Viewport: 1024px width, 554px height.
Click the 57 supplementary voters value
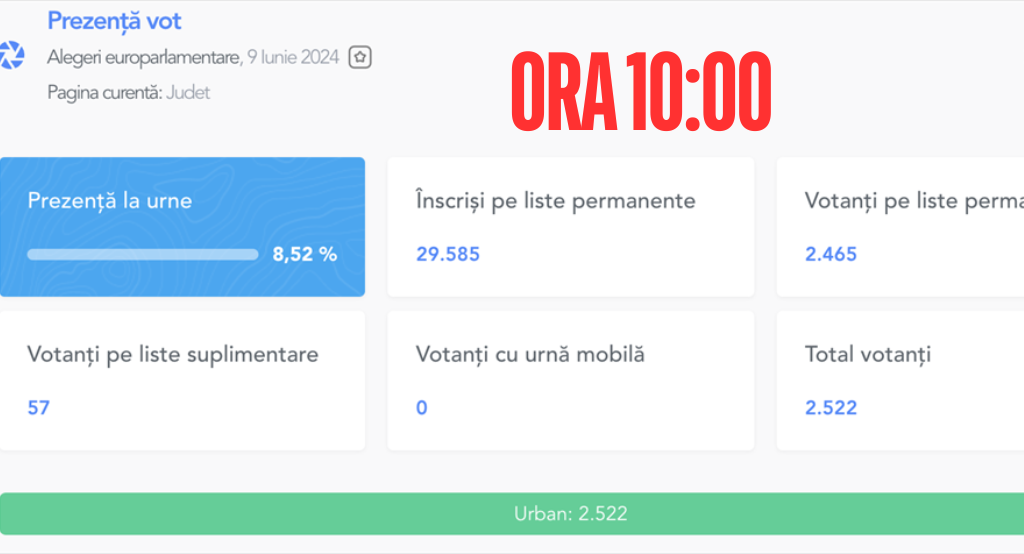tap(39, 408)
